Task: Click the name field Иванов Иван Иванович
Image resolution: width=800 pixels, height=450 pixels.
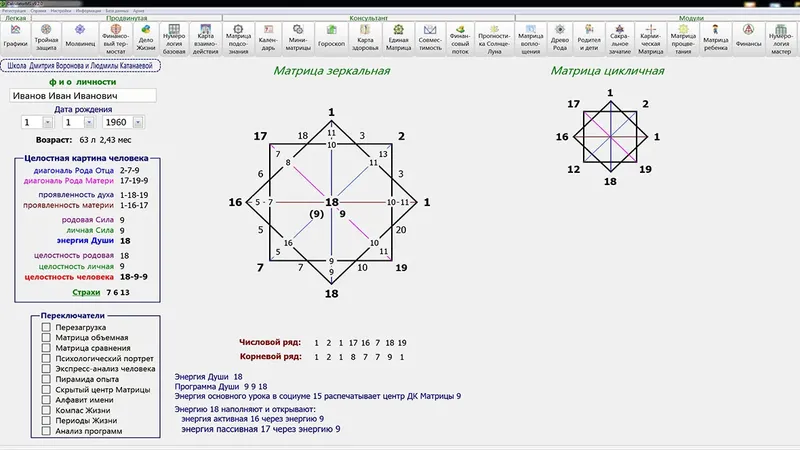Action: 83,96
